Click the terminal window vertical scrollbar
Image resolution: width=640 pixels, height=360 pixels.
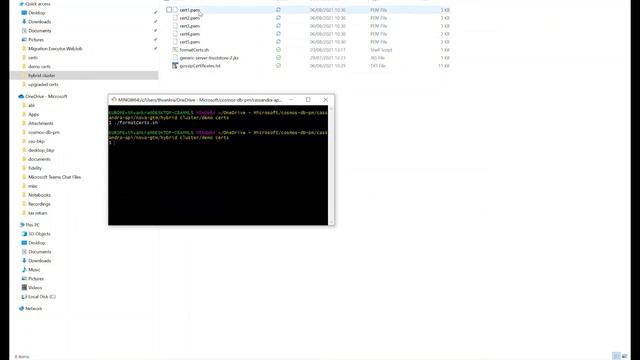(331, 165)
